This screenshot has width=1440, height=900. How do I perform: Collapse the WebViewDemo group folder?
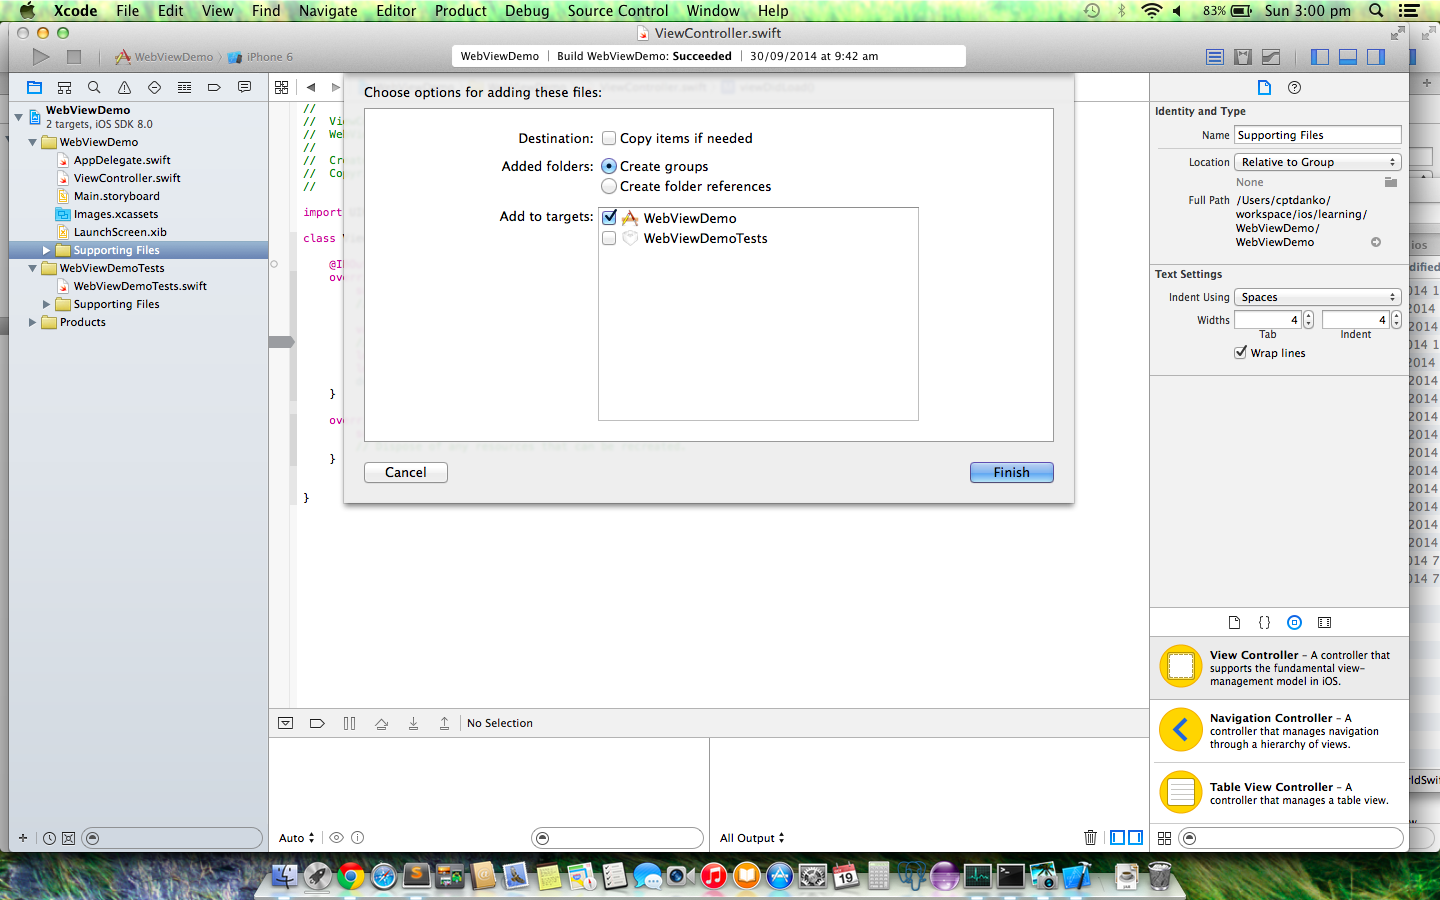point(32,142)
